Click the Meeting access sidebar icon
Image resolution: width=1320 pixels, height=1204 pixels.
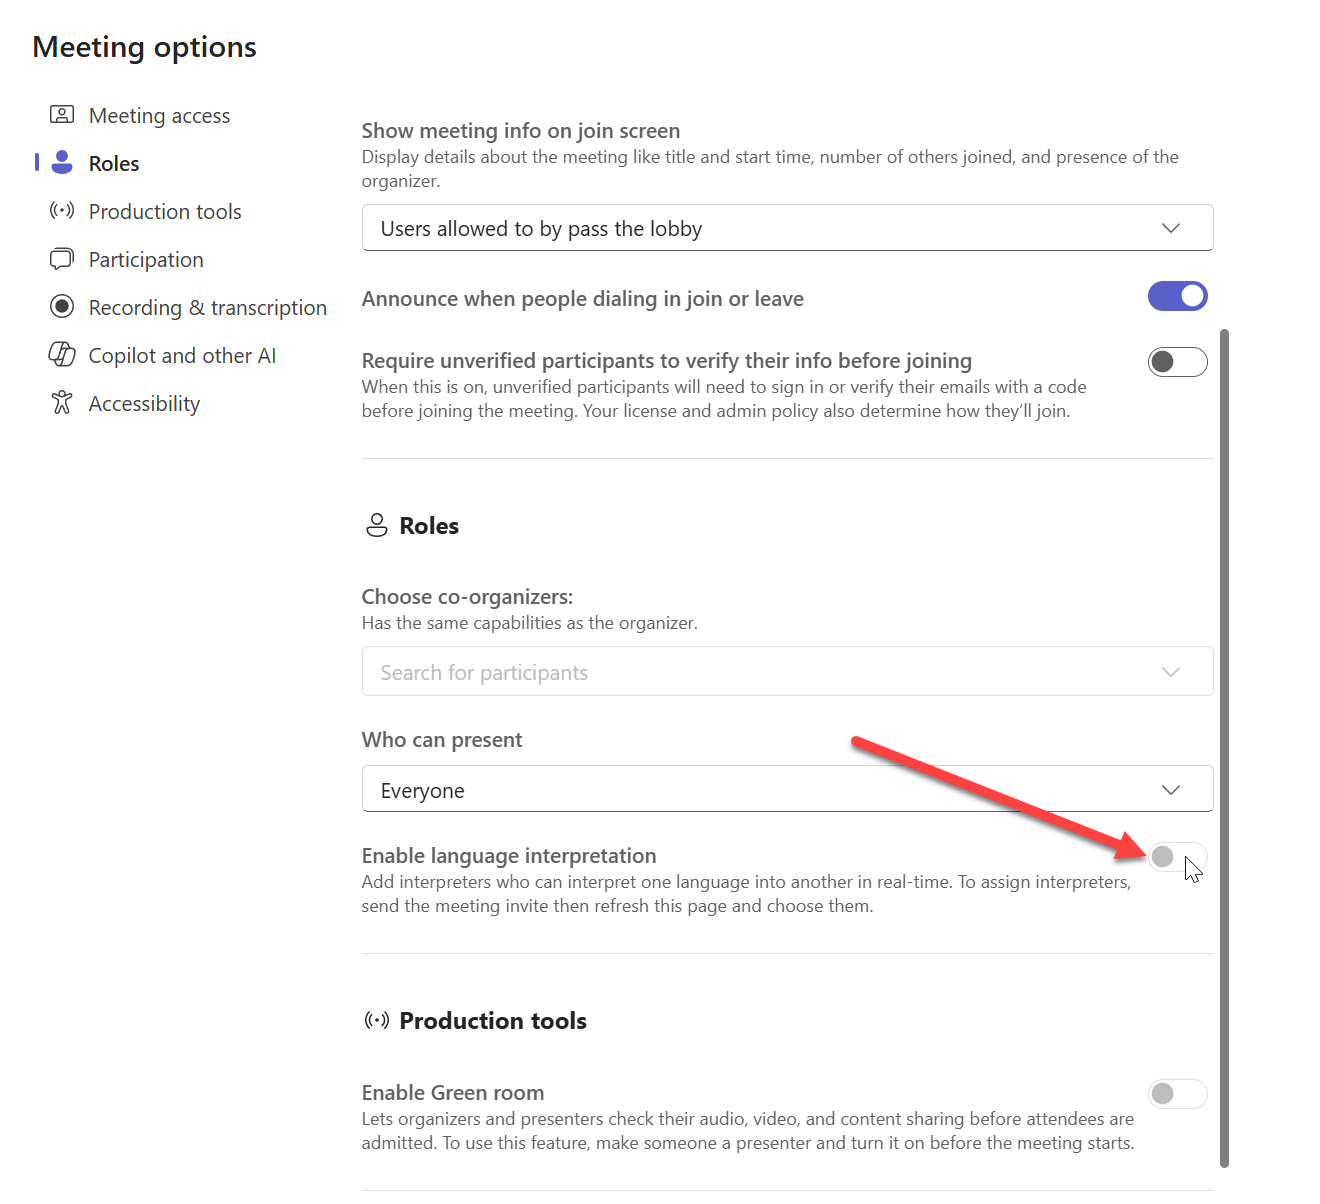pos(62,115)
